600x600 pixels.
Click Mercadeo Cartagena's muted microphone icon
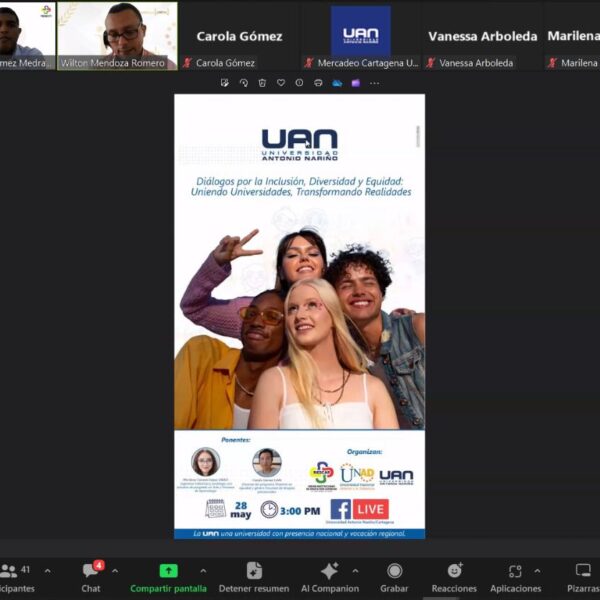click(x=309, y=63)
